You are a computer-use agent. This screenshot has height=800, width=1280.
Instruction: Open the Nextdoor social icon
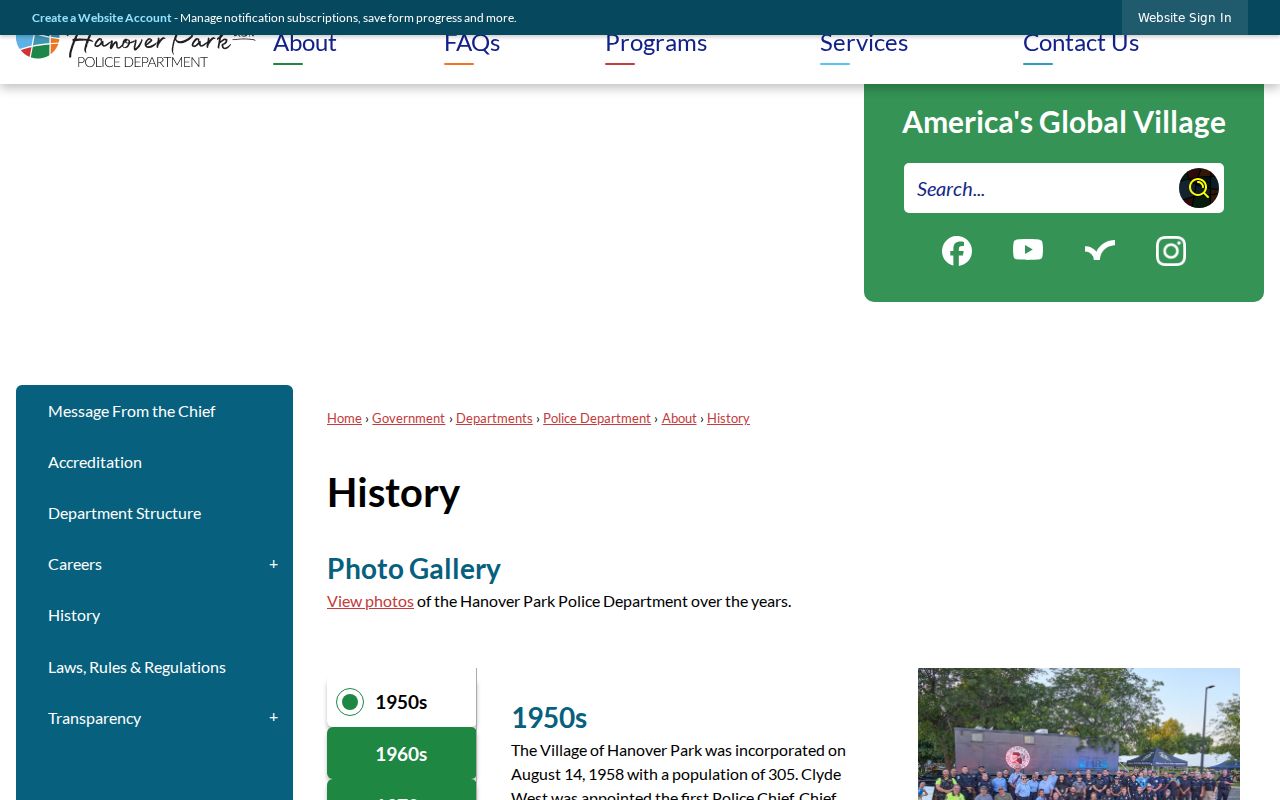(x=1100, y=251)
